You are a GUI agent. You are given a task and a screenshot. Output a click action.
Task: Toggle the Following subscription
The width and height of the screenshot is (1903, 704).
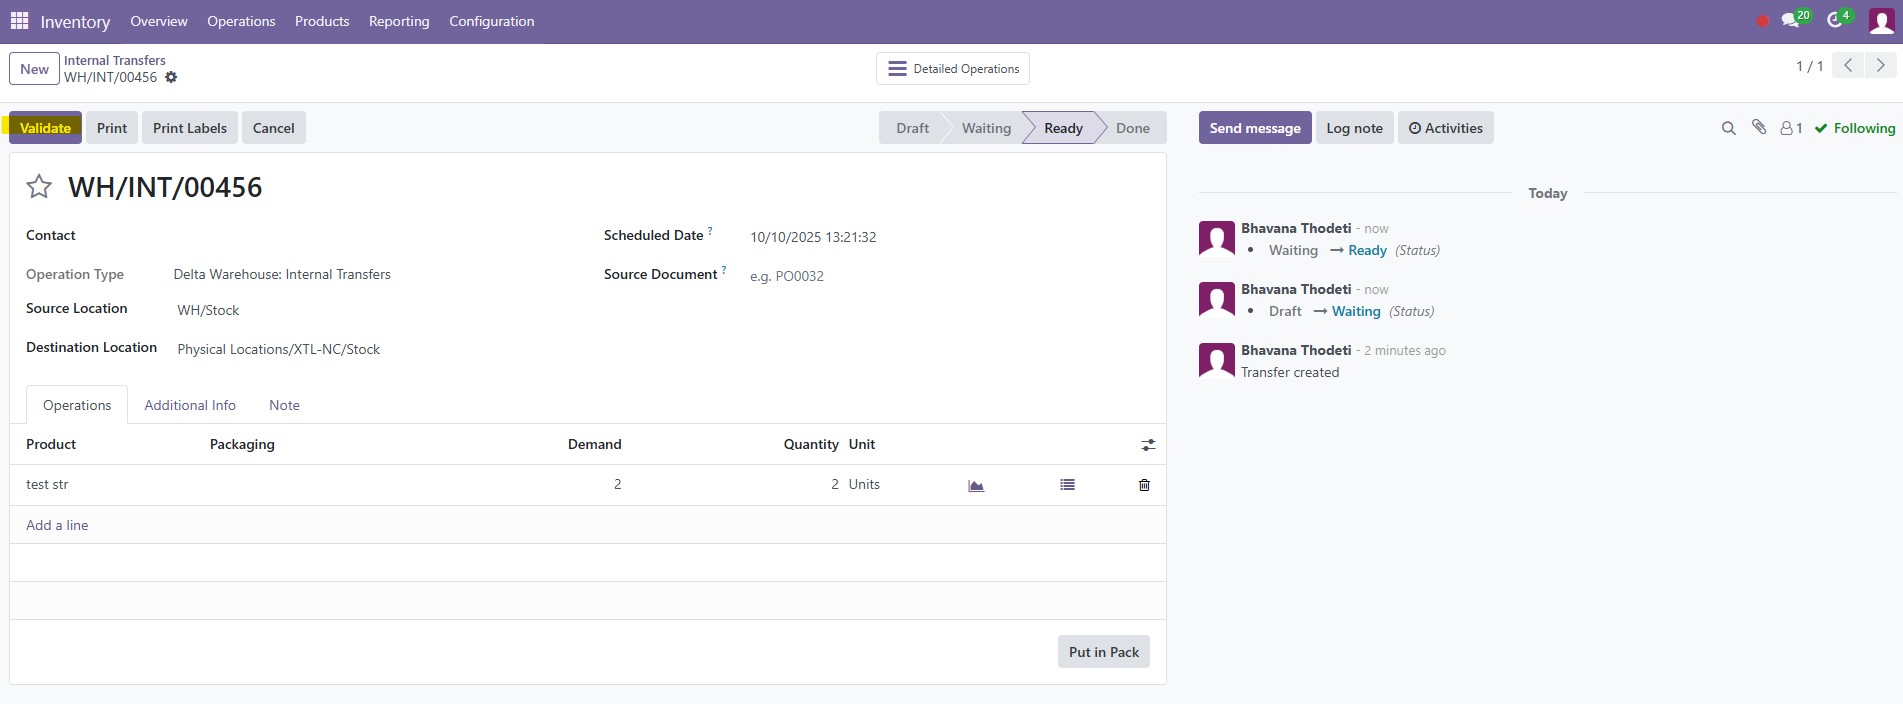tap(1855, 128)
